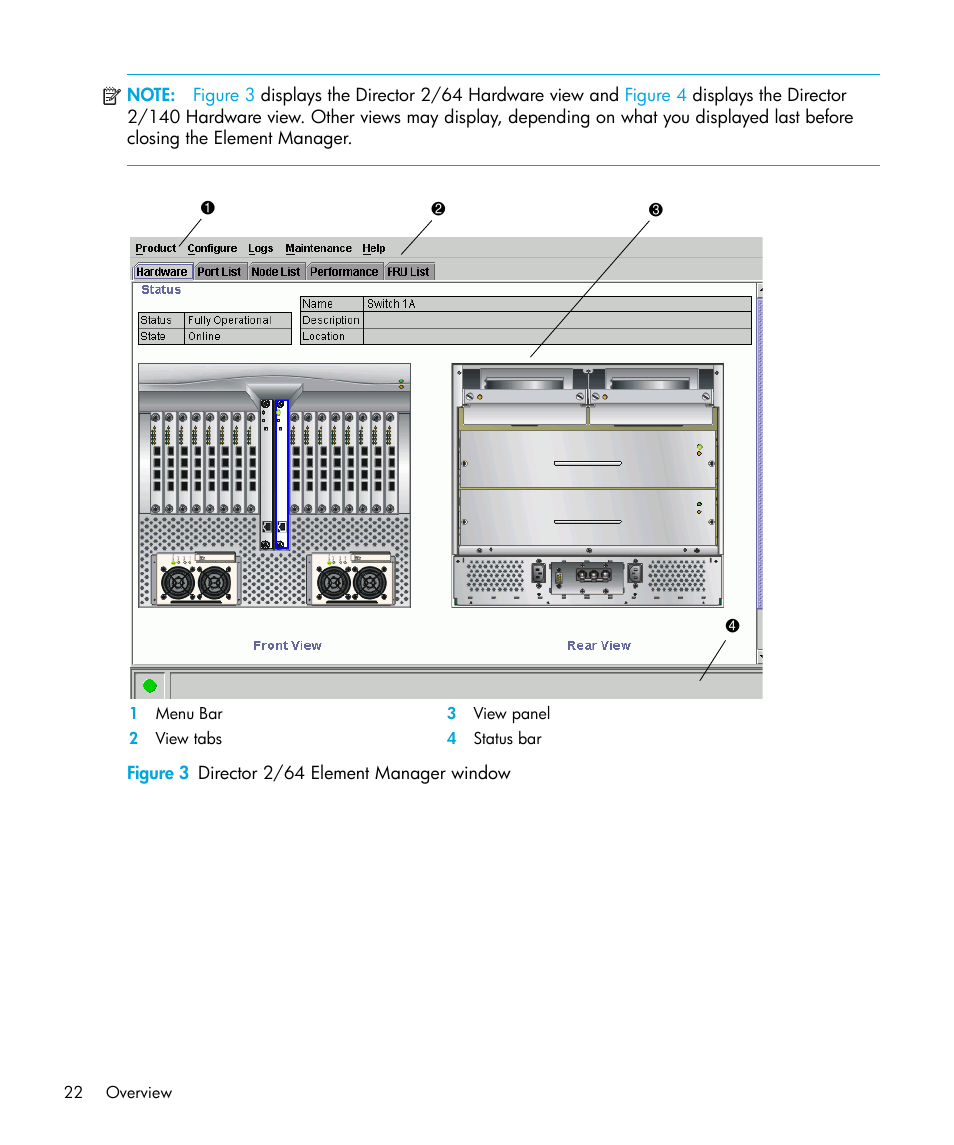Click the Switch 1A name value
Viewport: 954px width, 1145px height.
coord(557,304)
